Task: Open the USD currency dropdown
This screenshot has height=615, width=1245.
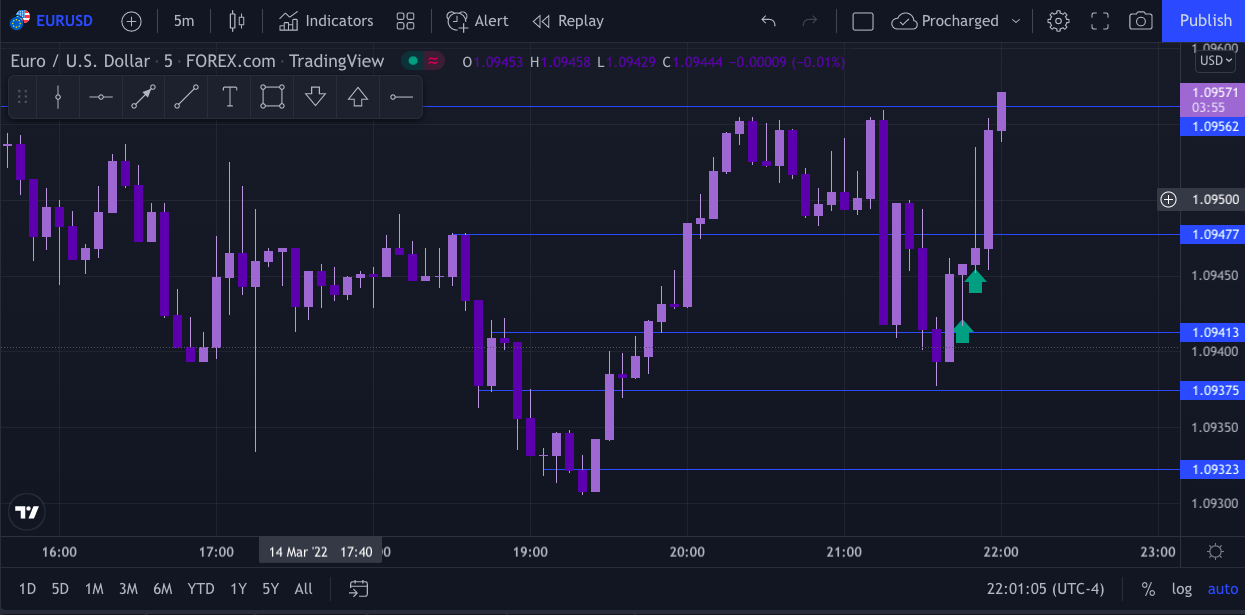Action: tap(1216, 61)
